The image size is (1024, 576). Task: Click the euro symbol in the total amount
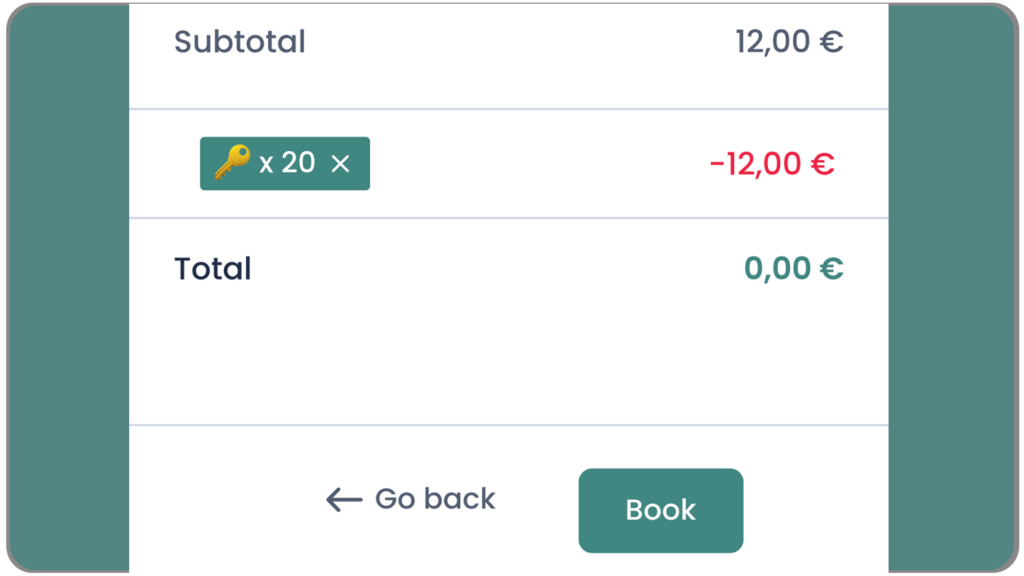click(x=831, y=269)
